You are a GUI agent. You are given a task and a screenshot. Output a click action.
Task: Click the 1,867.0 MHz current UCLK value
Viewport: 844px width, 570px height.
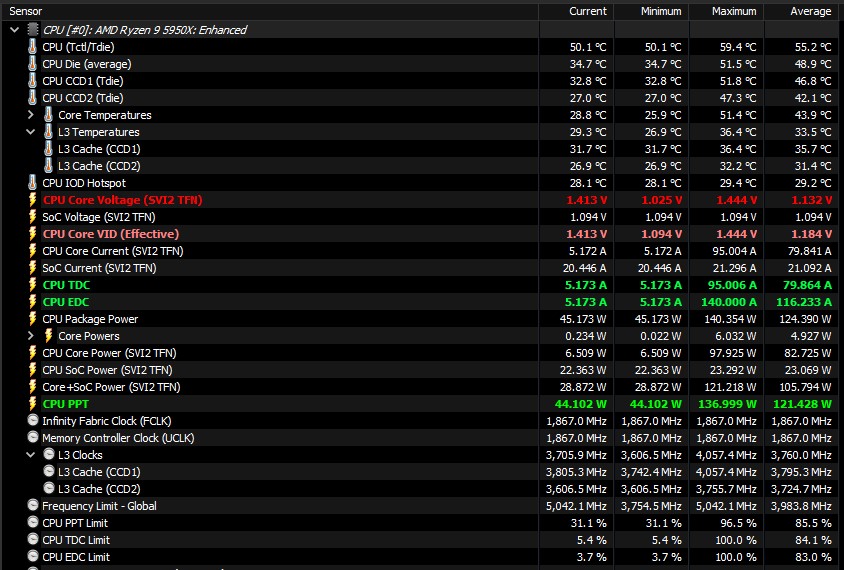(x=576, y=438)
